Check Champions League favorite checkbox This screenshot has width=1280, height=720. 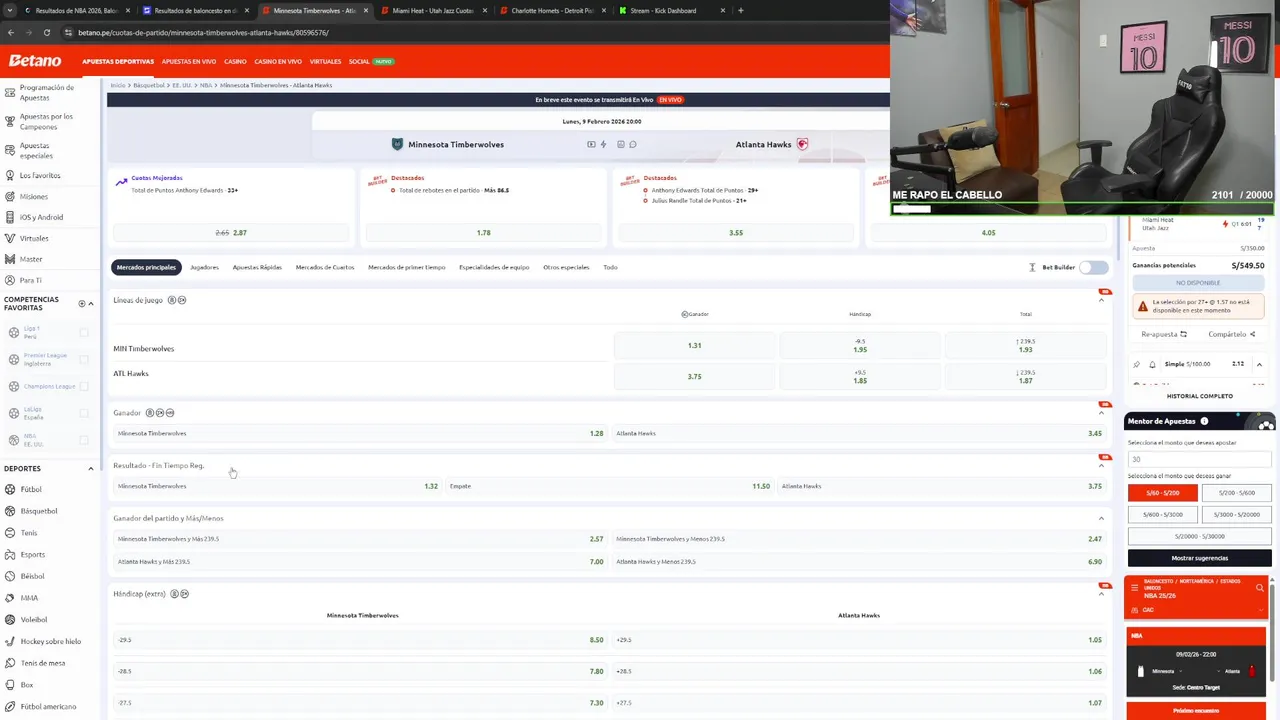[84, 386]
